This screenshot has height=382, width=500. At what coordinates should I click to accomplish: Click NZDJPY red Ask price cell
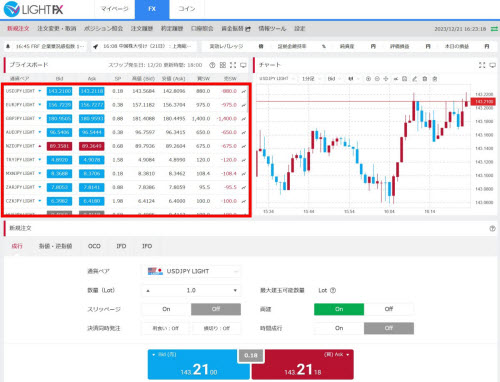tap(92, 146)
